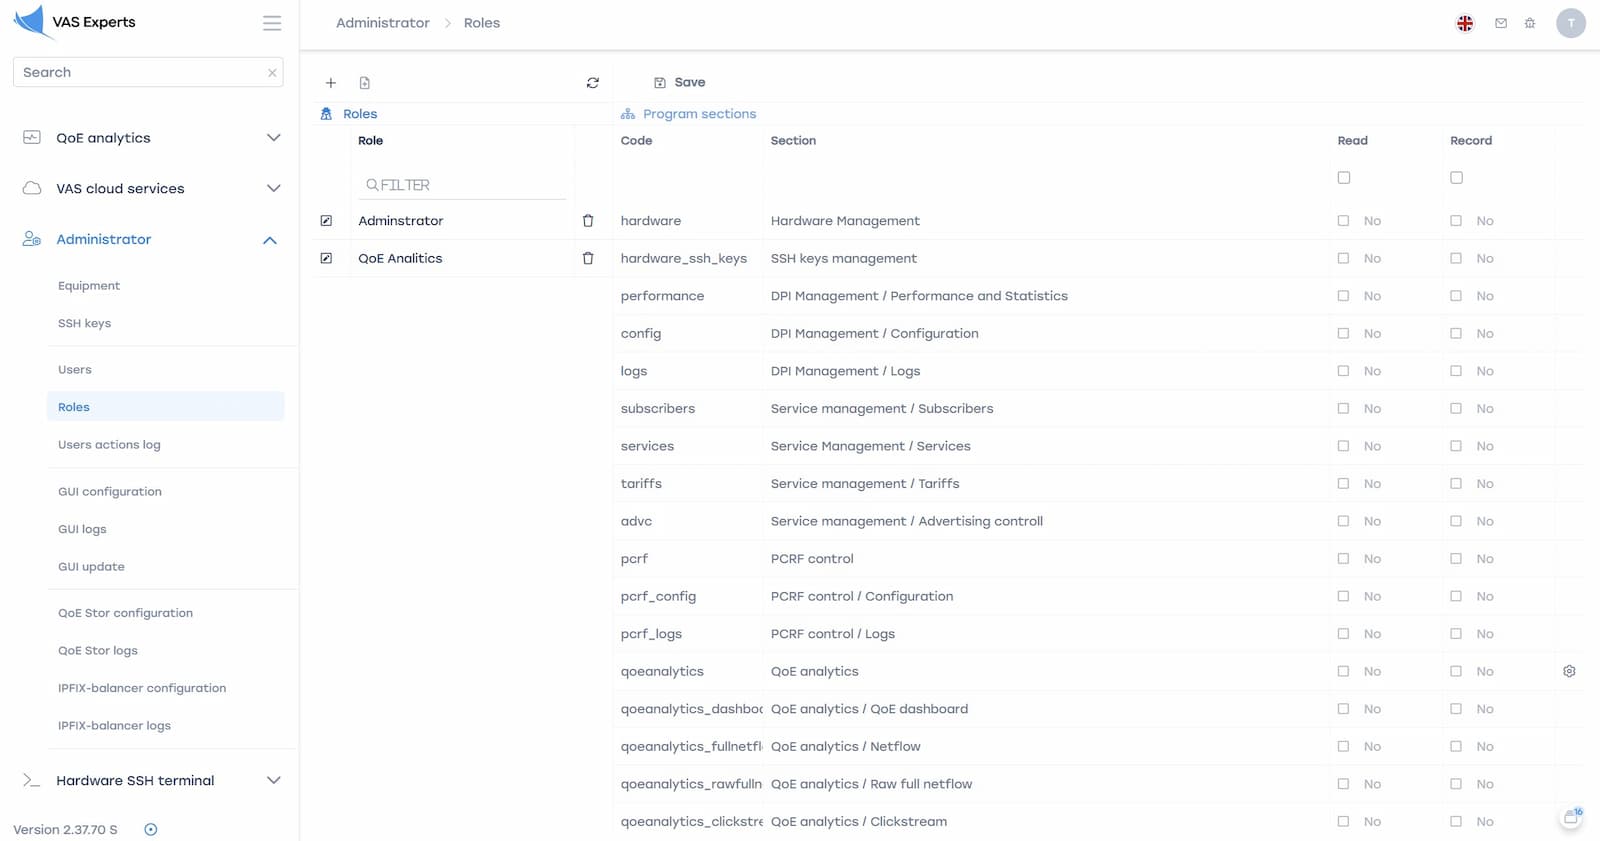Enable Read for Hardware Management
The image size is (1600, 841).
coord(1344,221)
